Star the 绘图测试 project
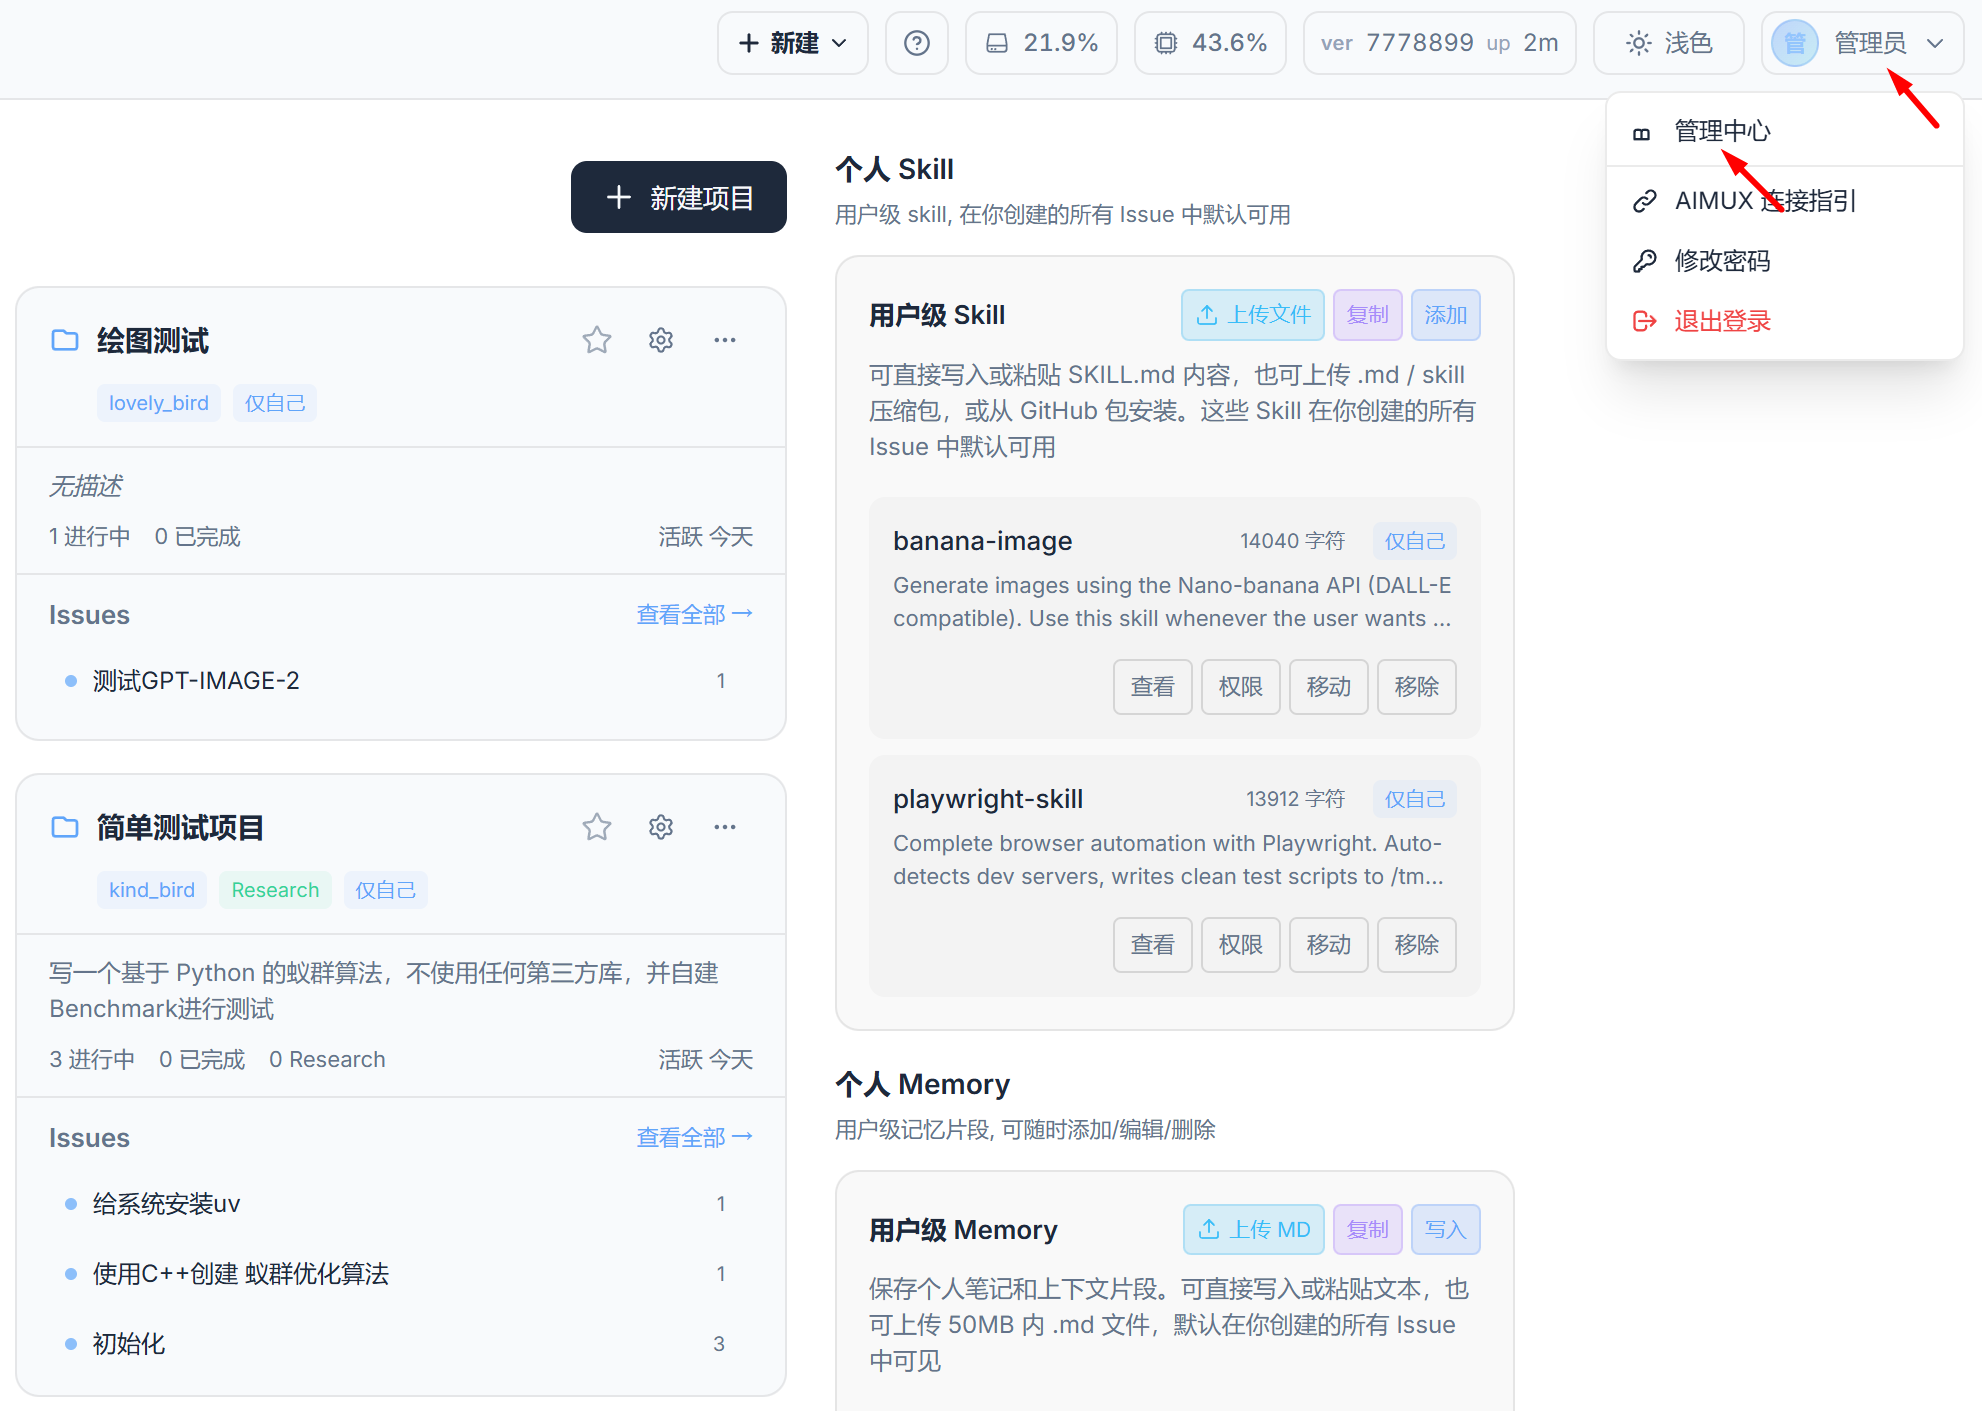Screen dimensions: 1982x1411 tap(597, 340)
